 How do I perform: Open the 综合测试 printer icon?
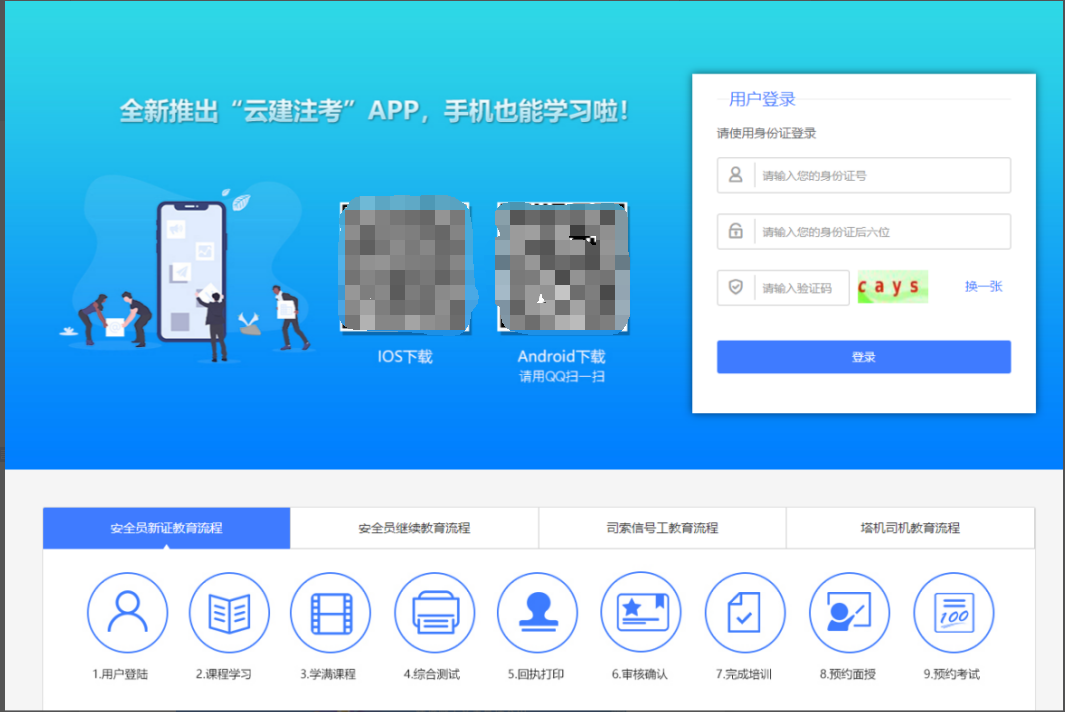pyautogui.click(x=434, y=612)
